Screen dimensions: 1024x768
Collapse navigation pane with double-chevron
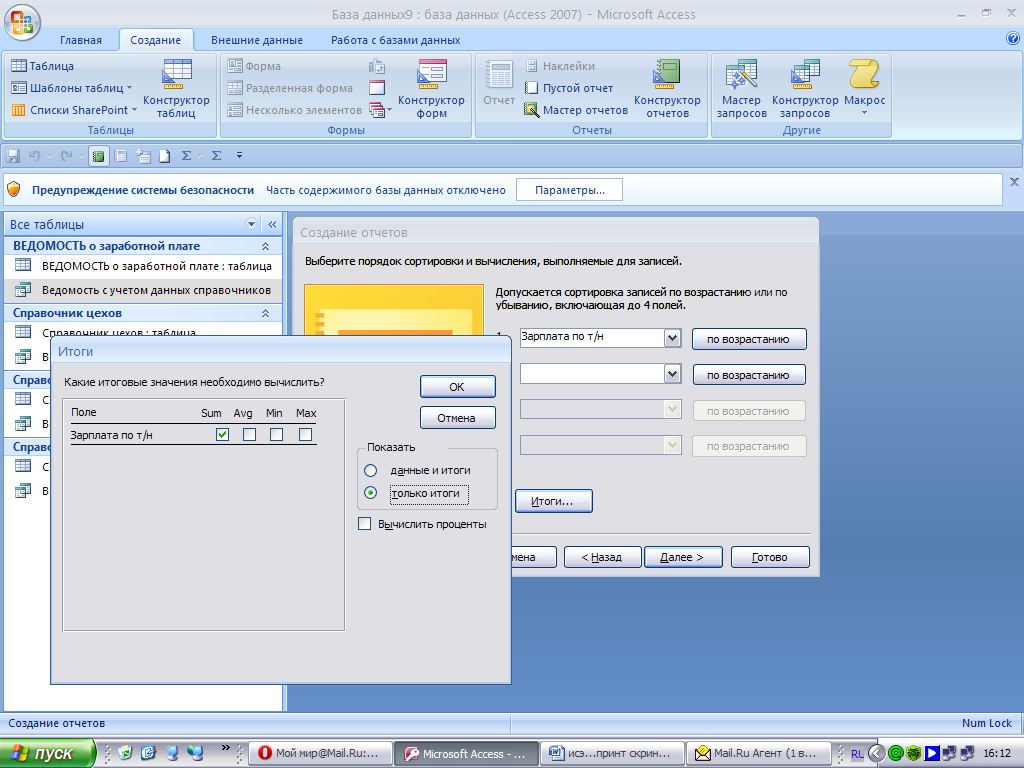pos(272,224)
